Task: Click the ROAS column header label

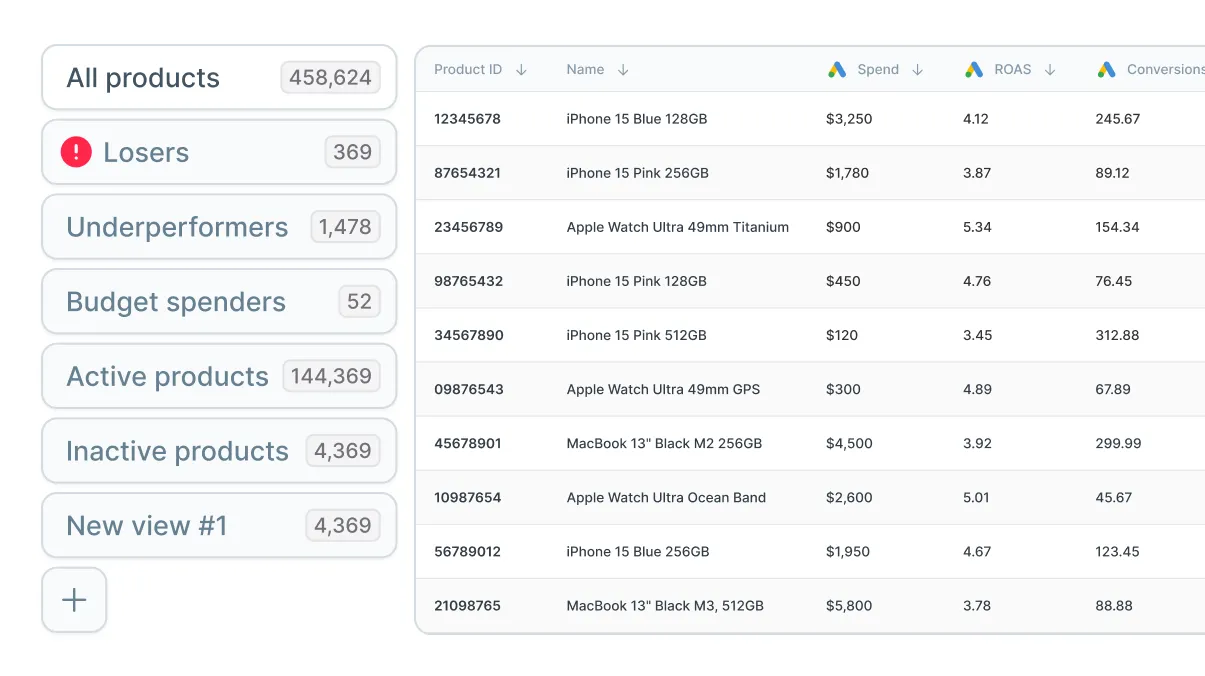Action: pyautogui.click(x=1013, y=70)
